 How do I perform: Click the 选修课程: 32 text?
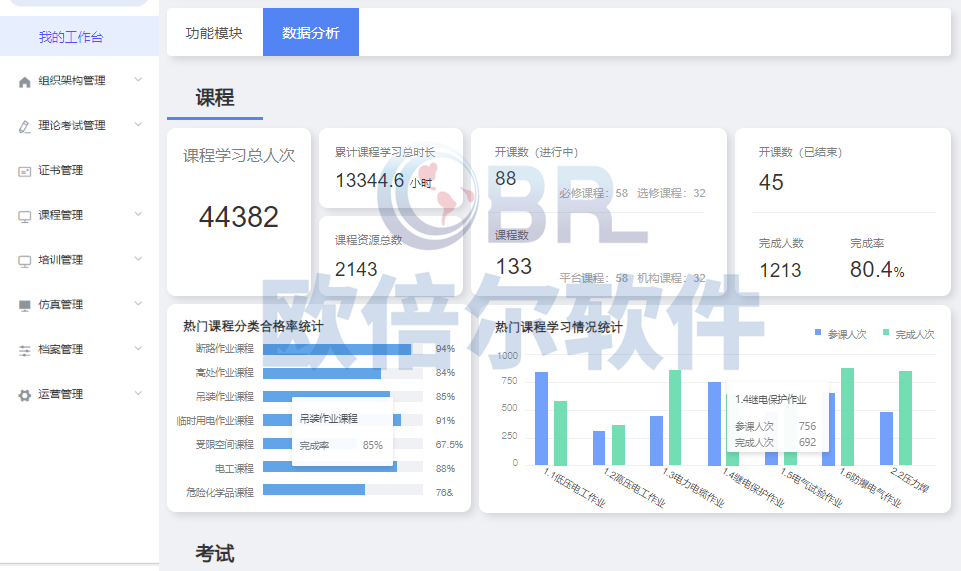pos(671,193)
